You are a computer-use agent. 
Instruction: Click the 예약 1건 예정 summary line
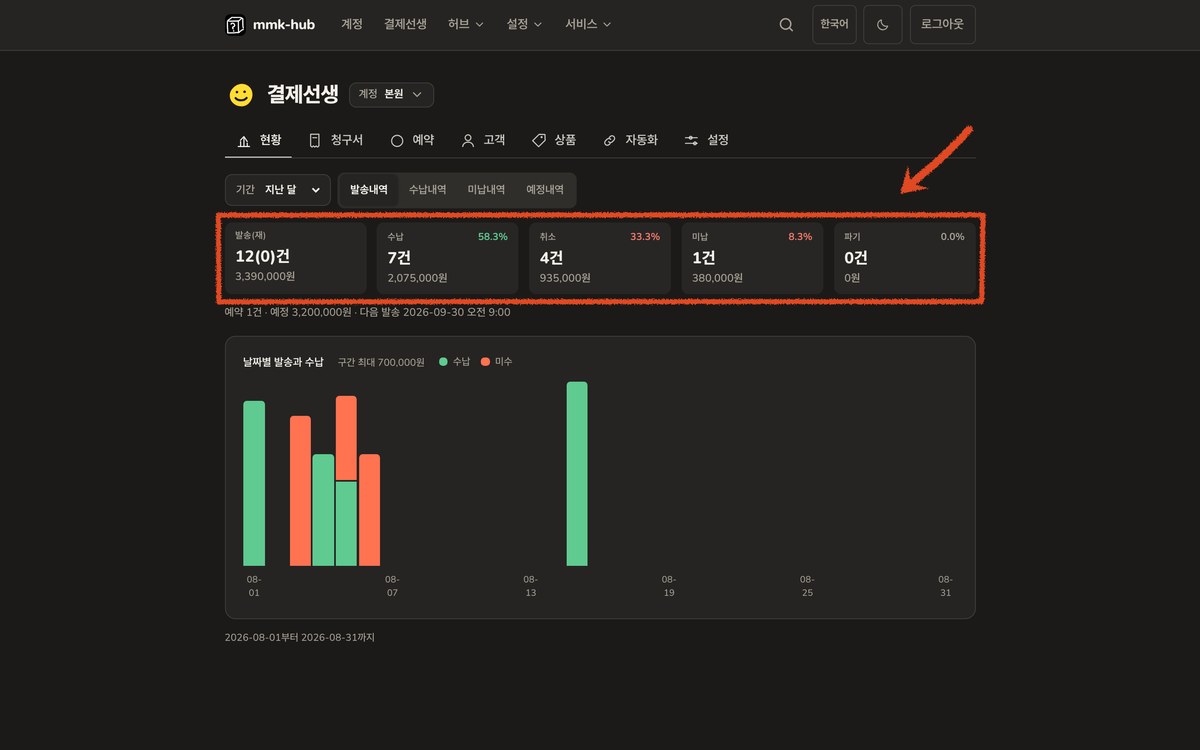[367, 312]
